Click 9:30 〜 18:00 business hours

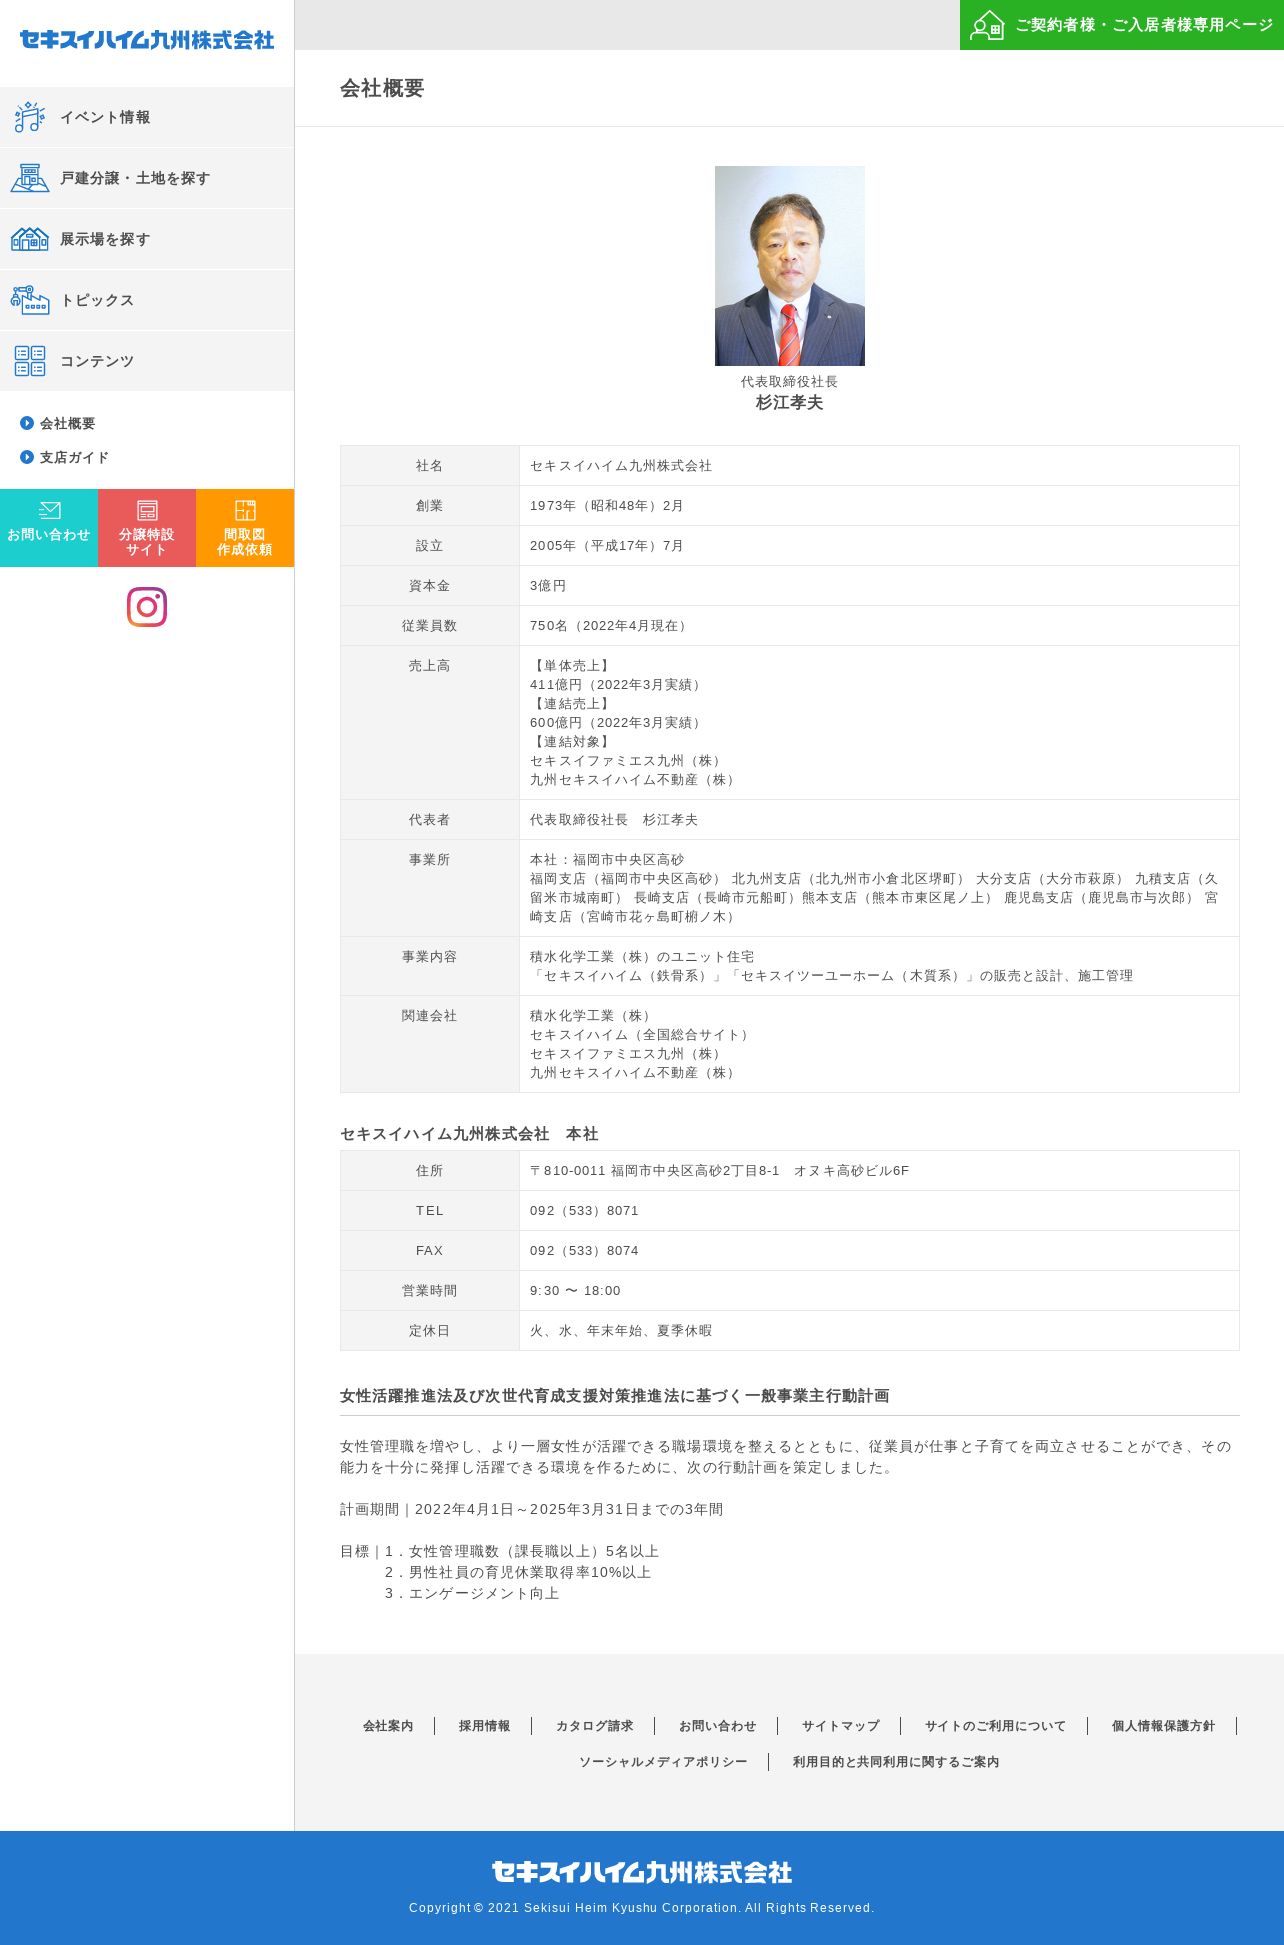pyautogui.click(x=575, y=1291)
